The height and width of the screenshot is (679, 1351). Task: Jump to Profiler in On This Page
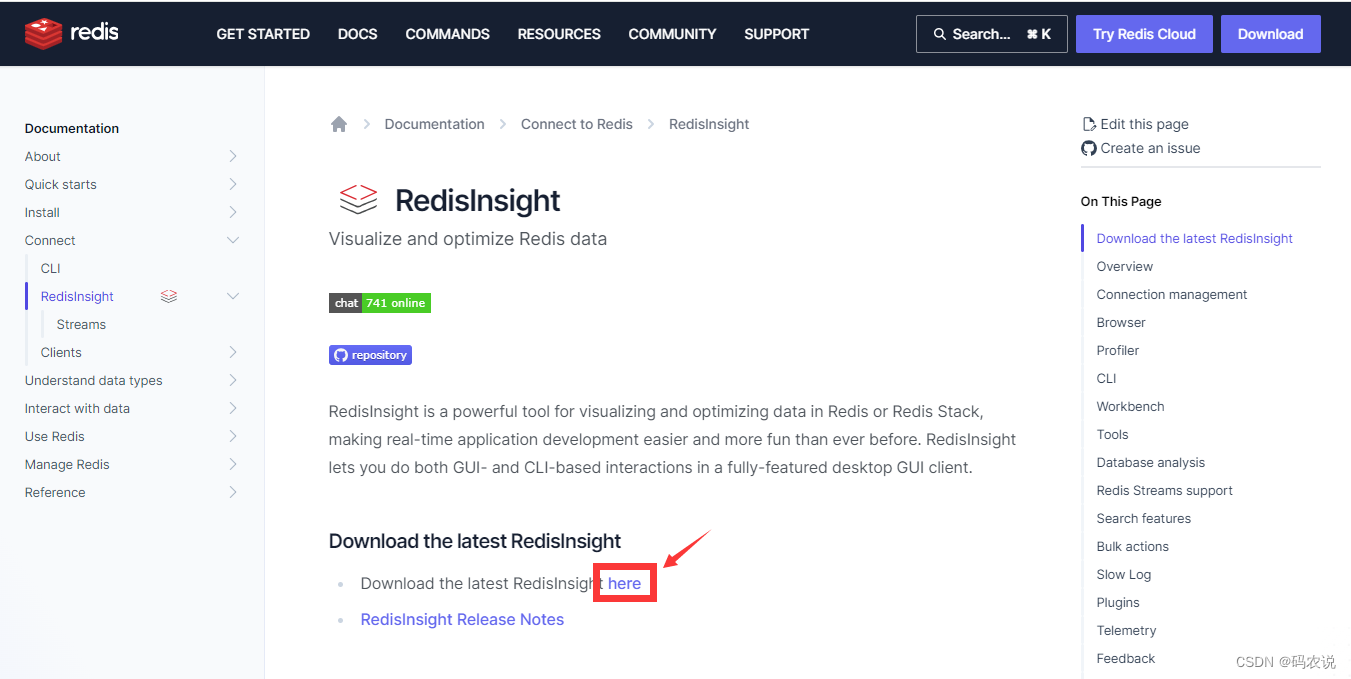pyautogui.click(x=1118, y=350)
